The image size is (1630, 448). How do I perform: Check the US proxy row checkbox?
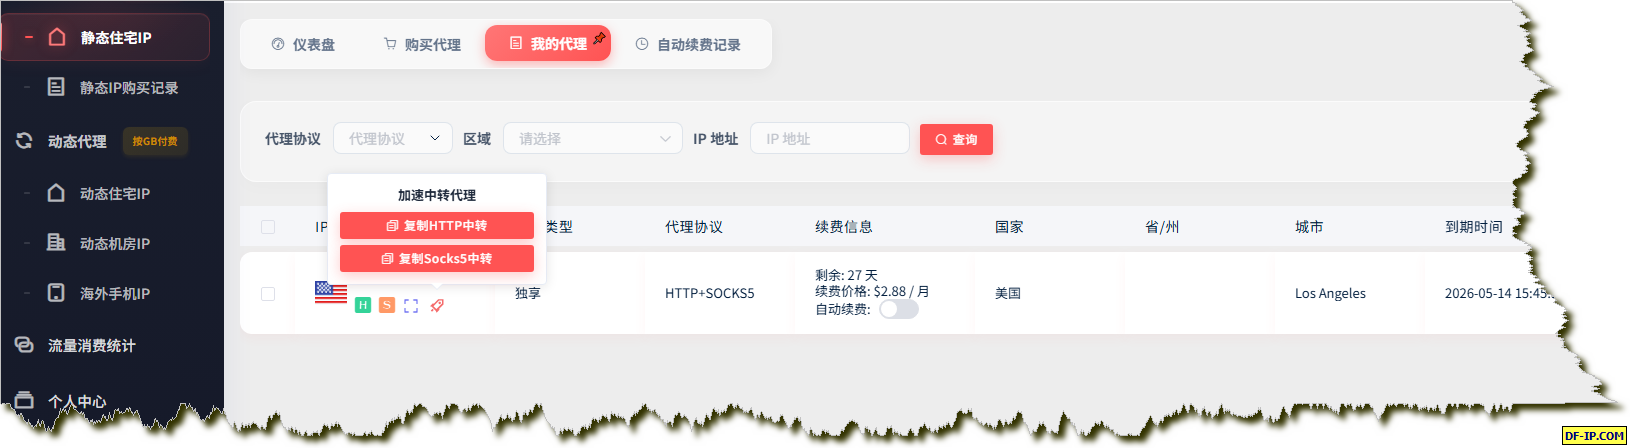[268, 294]
